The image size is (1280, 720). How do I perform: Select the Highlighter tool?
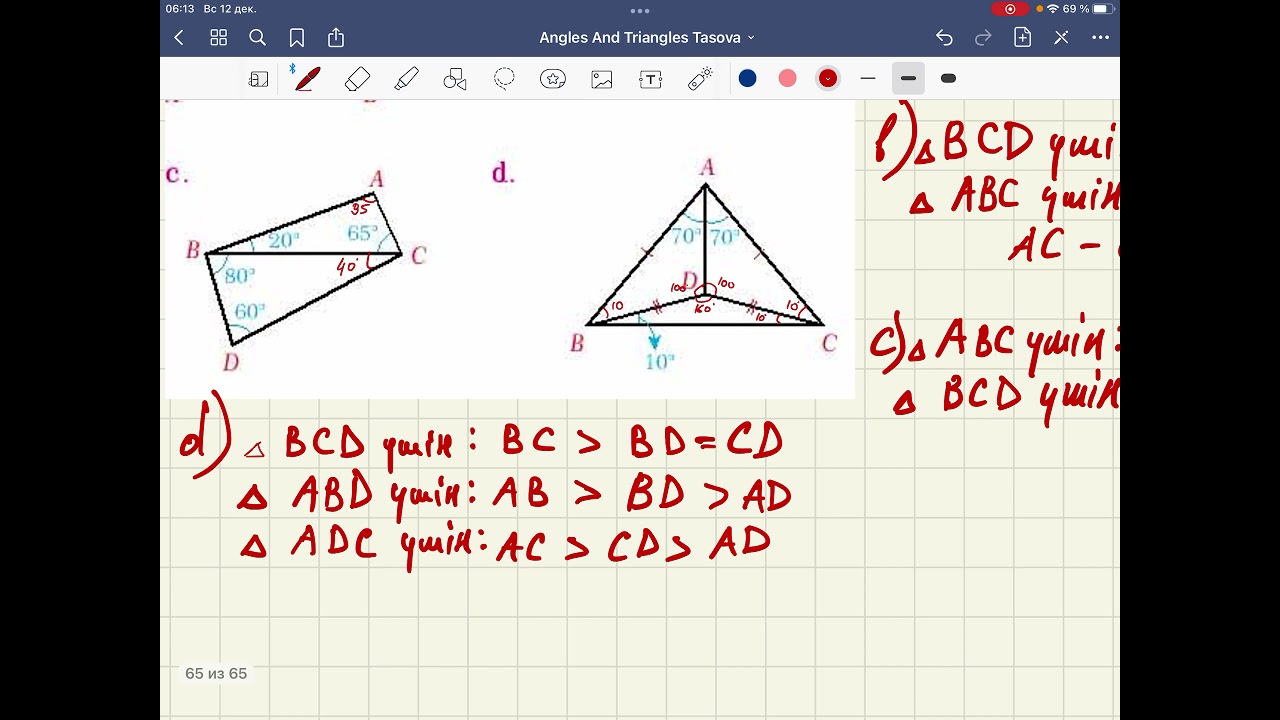tap(406, 79)
